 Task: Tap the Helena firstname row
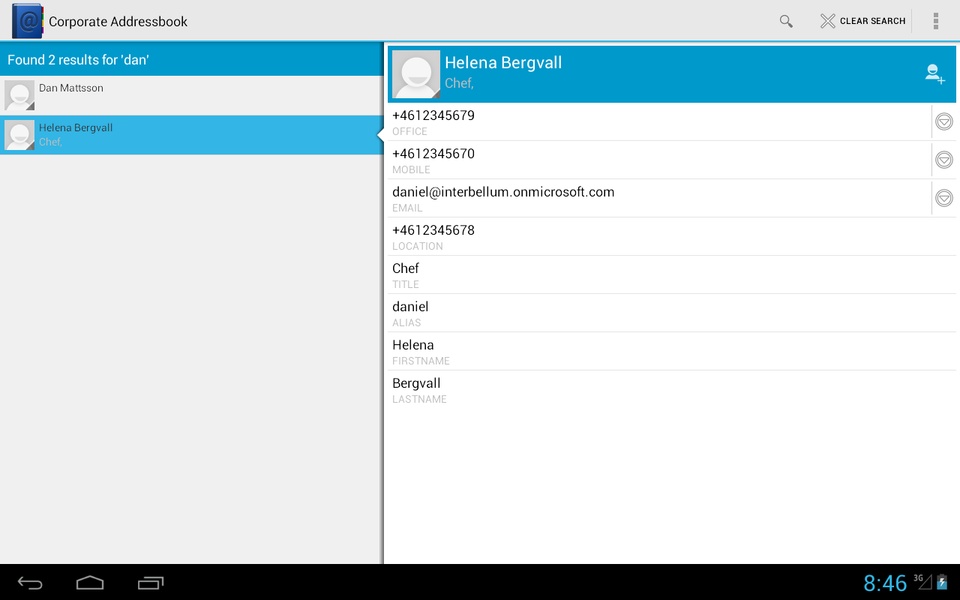click(672, 351)
